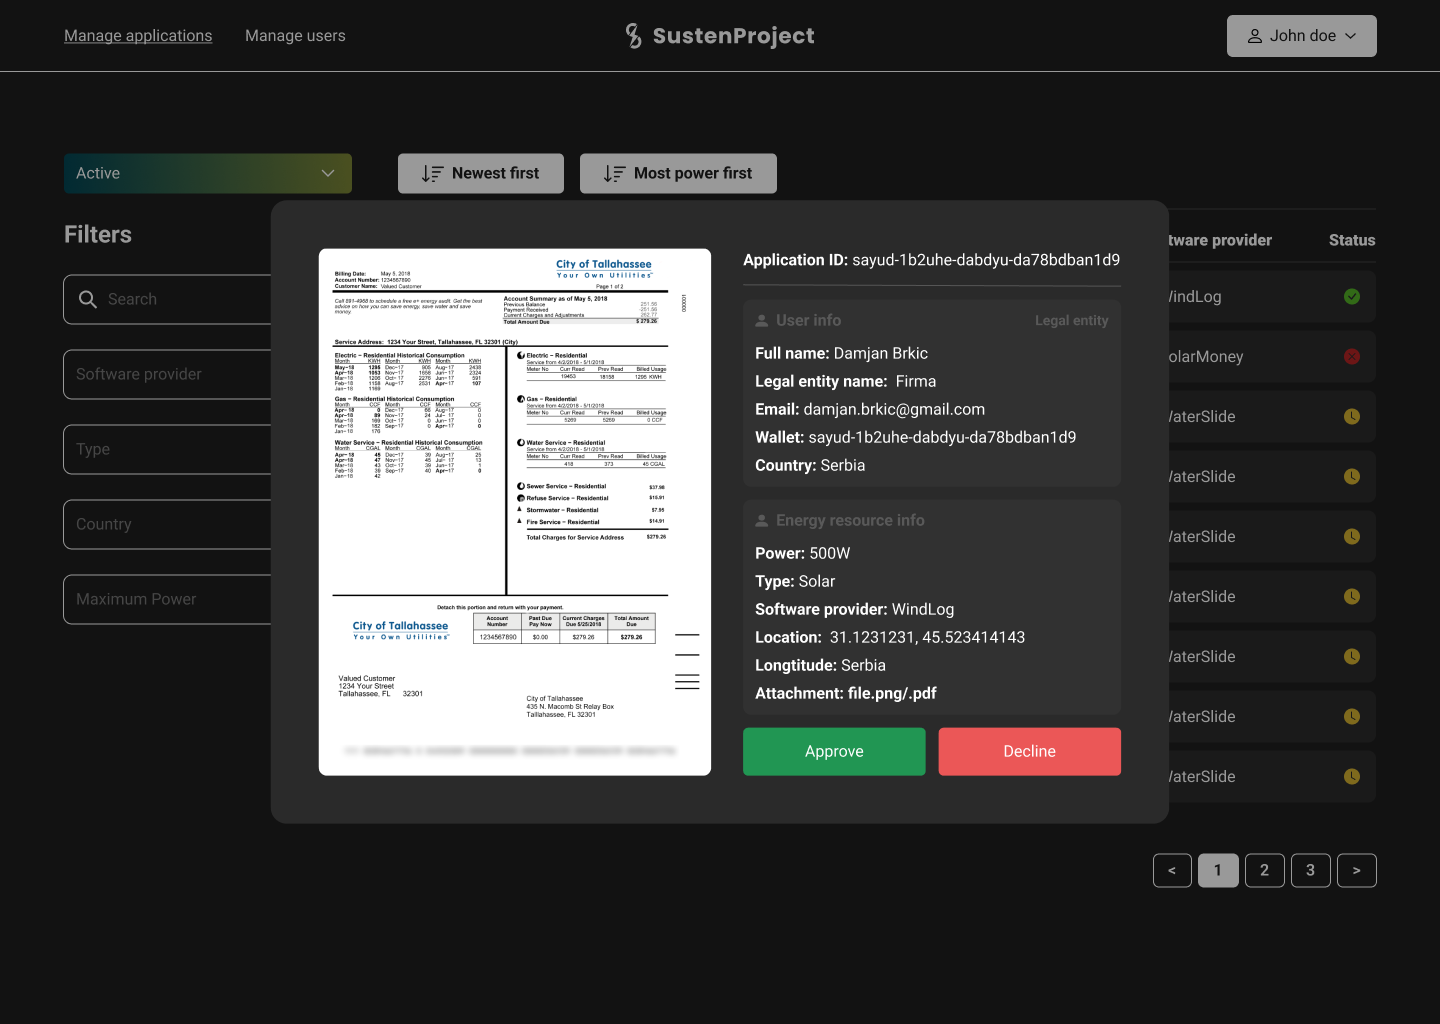The image size is (1440, 1024).
Task: Go to page 2 of results
Action: pos(1264,870)
